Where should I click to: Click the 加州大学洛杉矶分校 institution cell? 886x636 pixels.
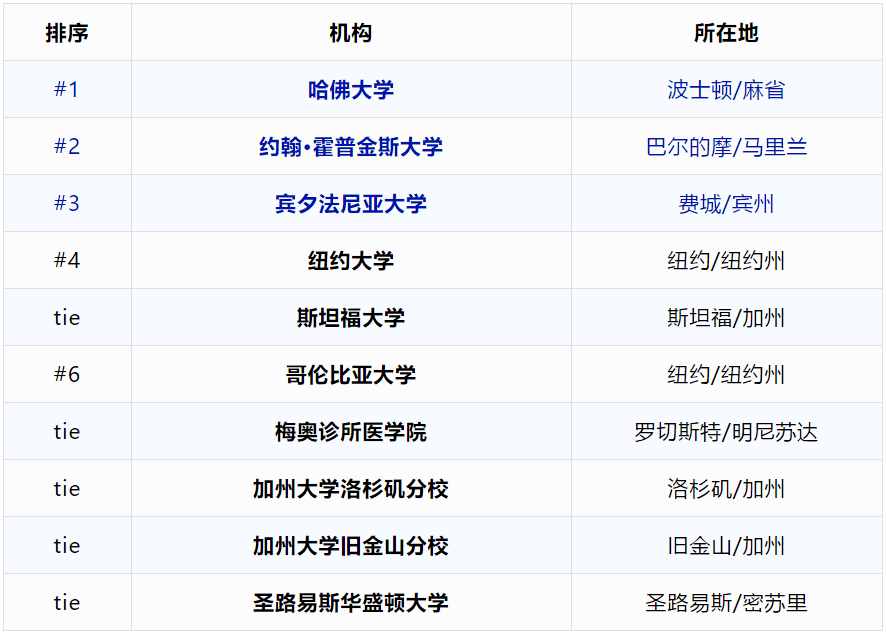pyautogui.click(x=351, y=489)
